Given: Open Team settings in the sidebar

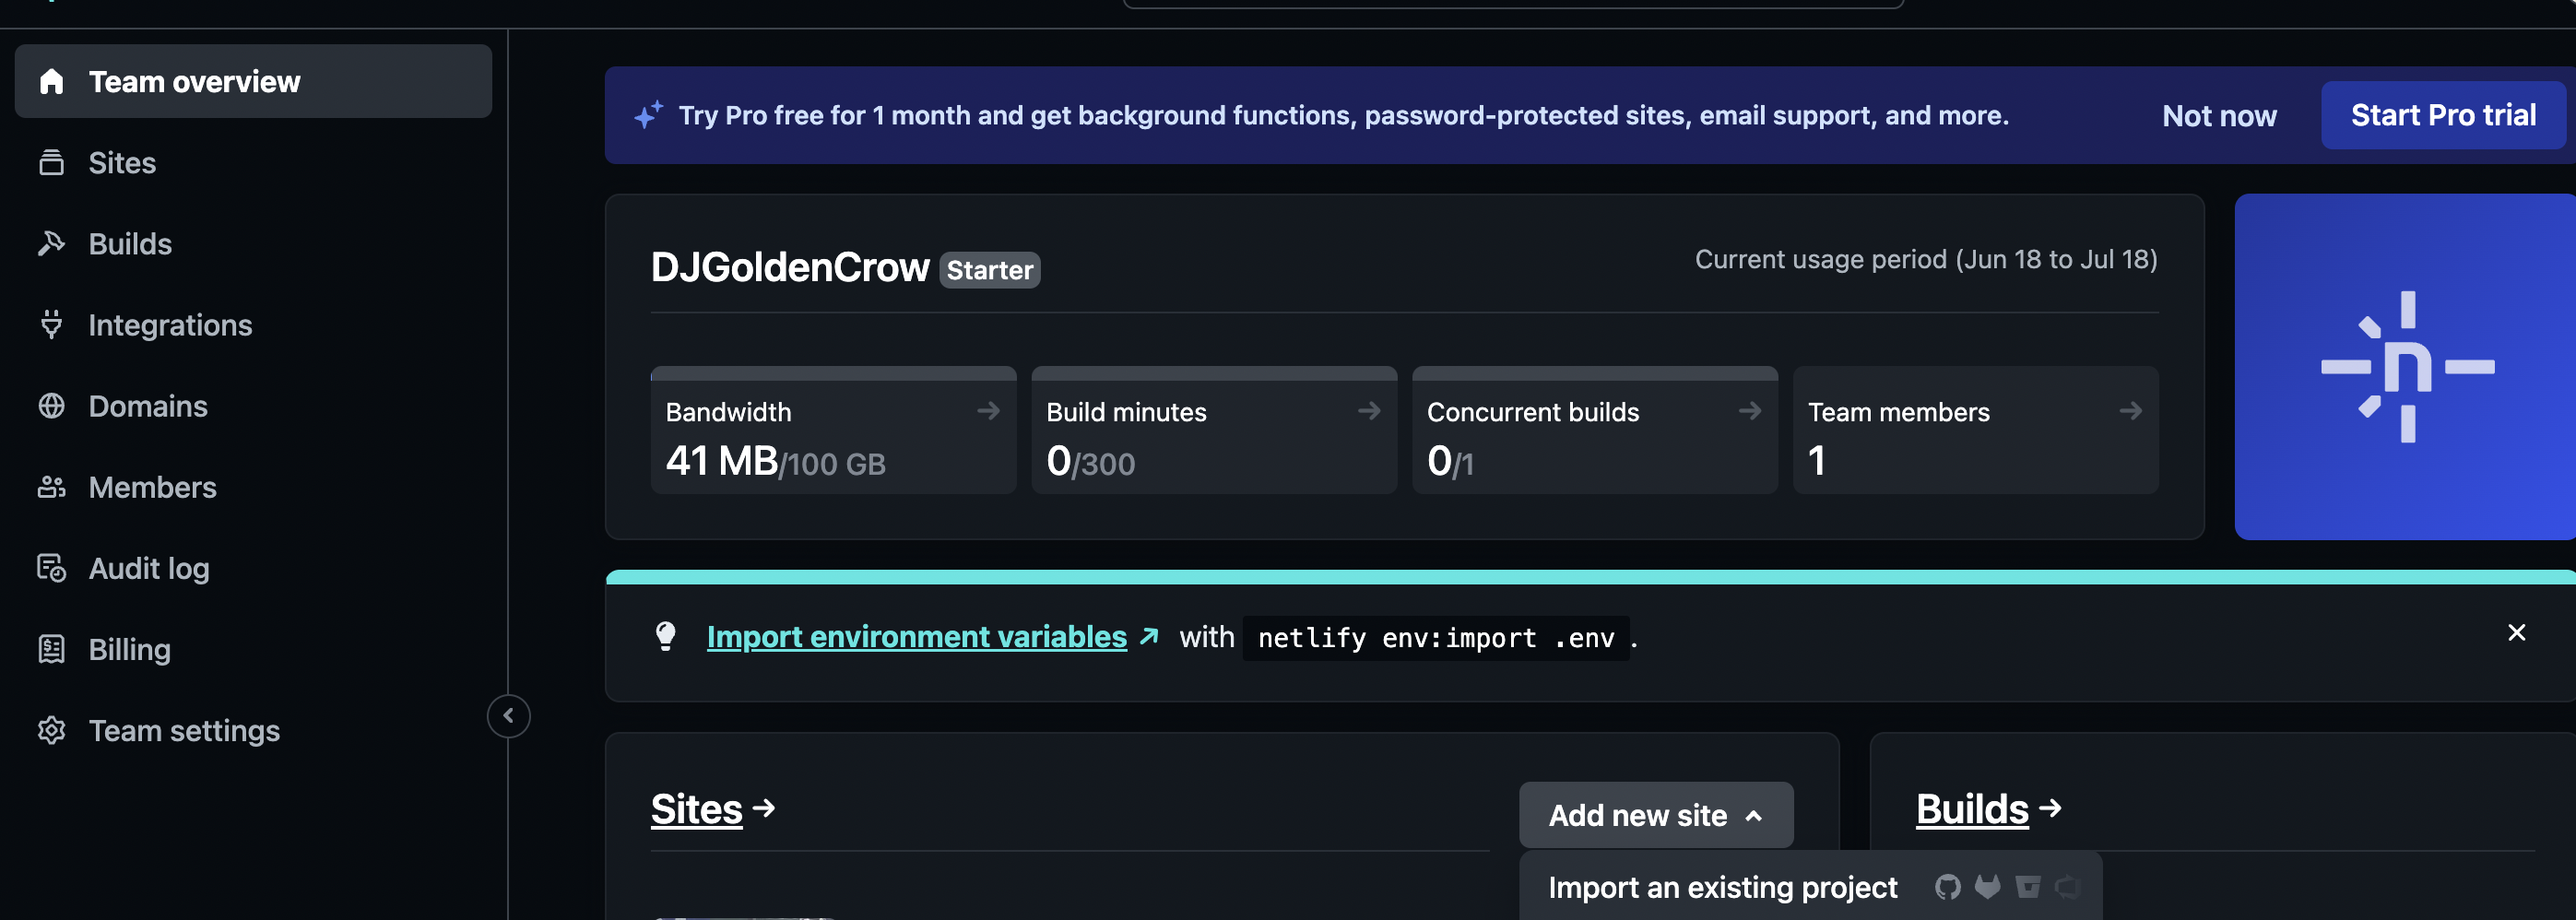Looking at the screenshot, I should [253, 729].
